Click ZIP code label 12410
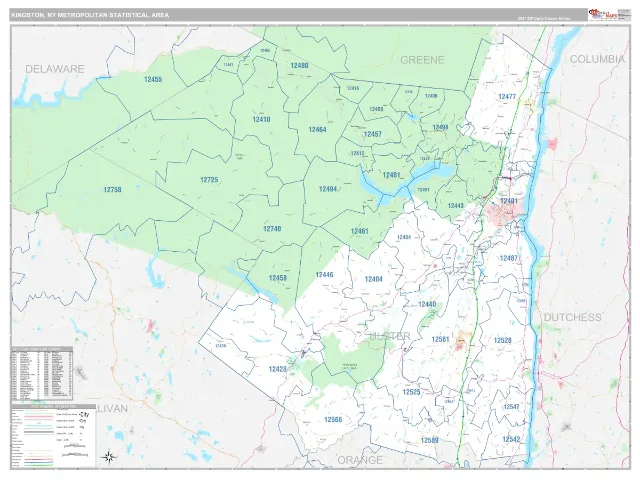 pyautogui.click(x=261, y=120)
